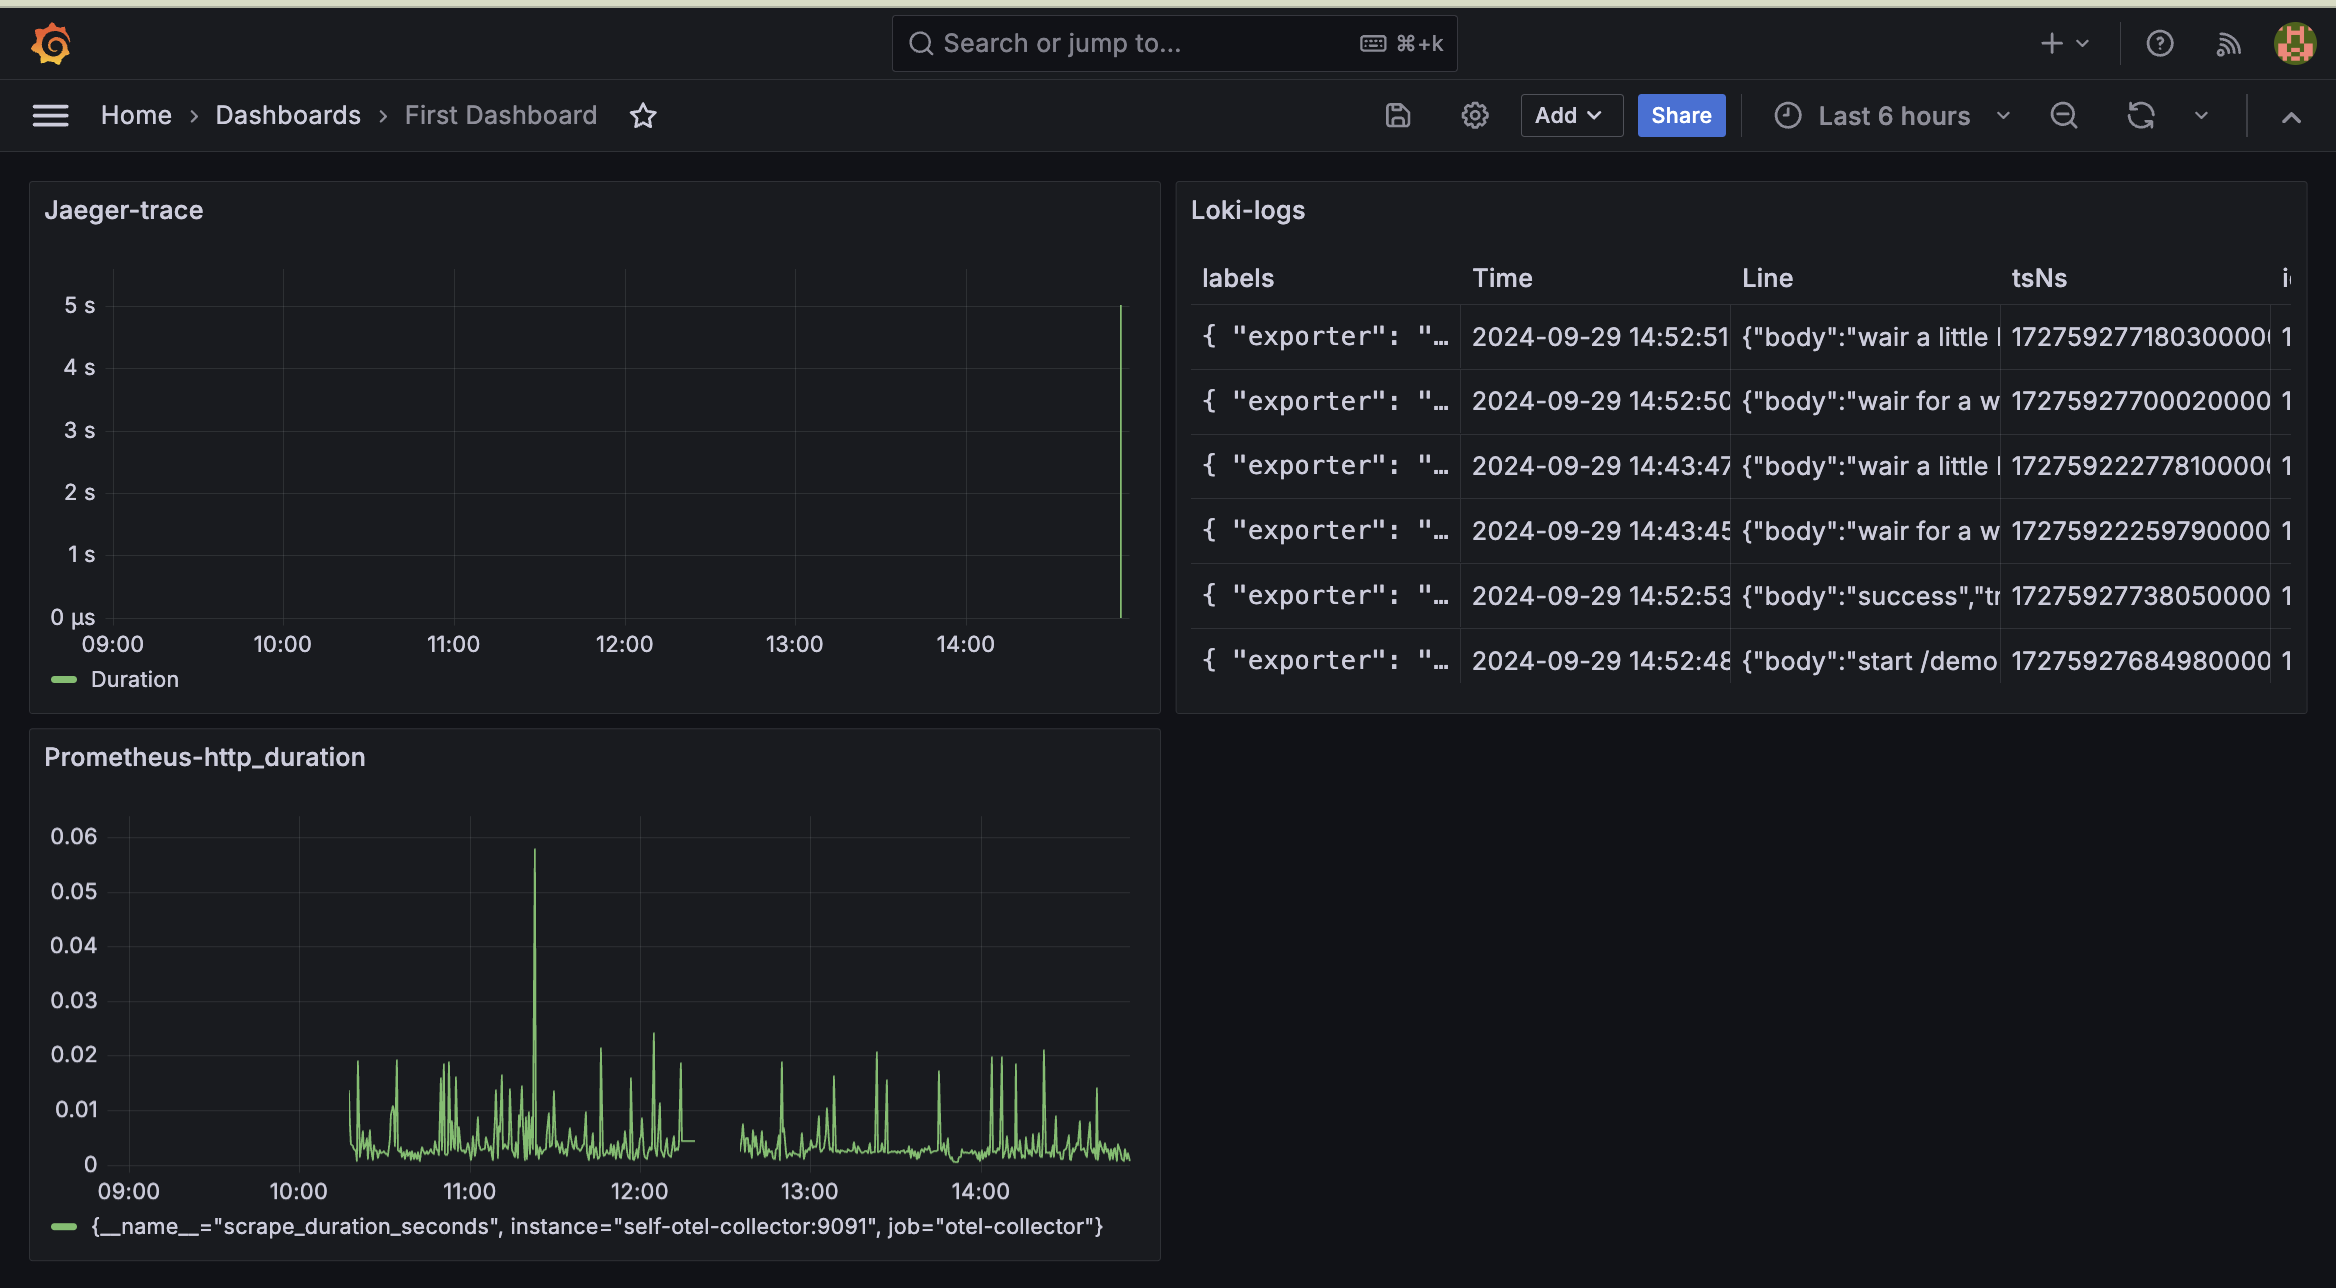Open the Last 6 hours time picker

coord(1892,116)
